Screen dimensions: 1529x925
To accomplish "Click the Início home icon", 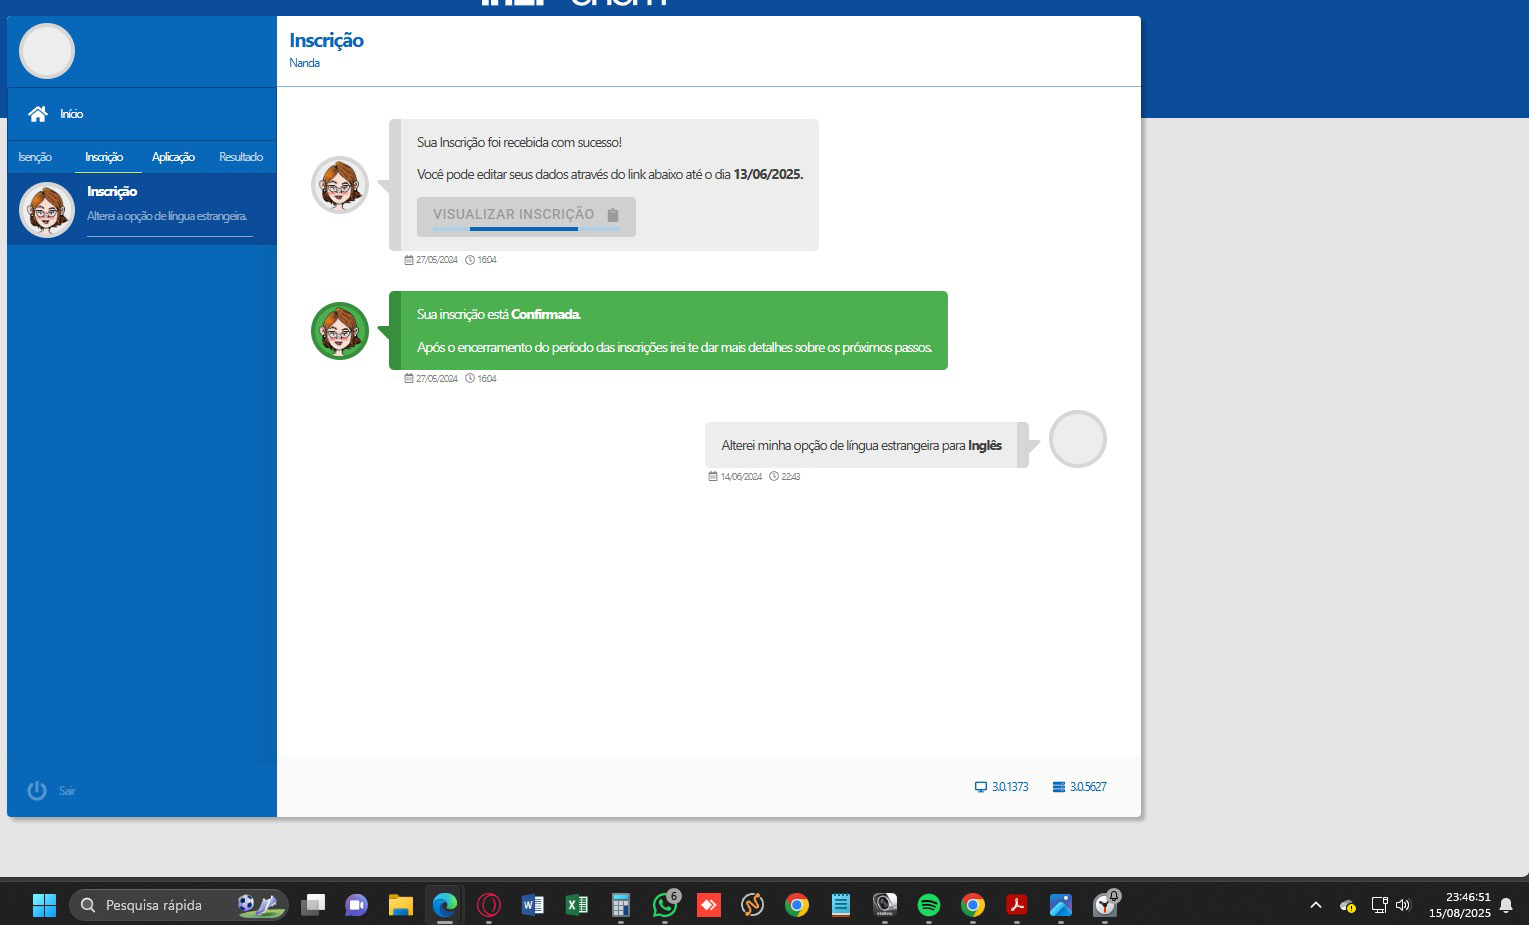I will [38, 114].
